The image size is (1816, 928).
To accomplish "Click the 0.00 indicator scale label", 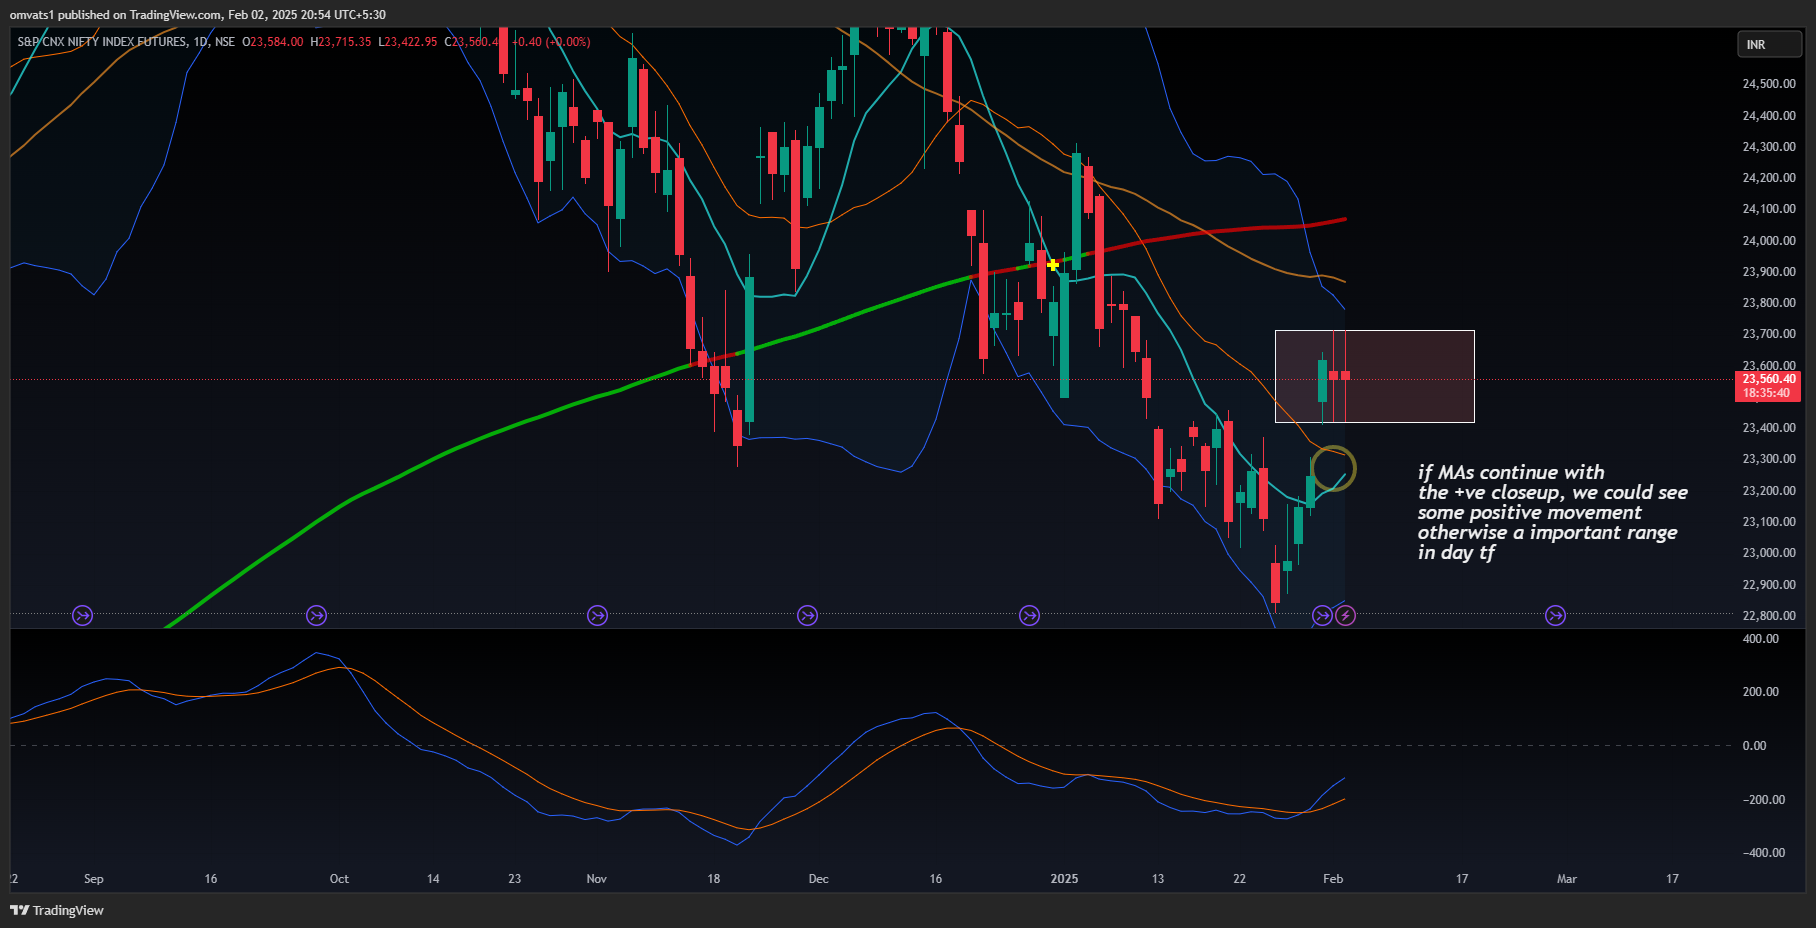I will pyautogui.click(x=1754, y=746).
